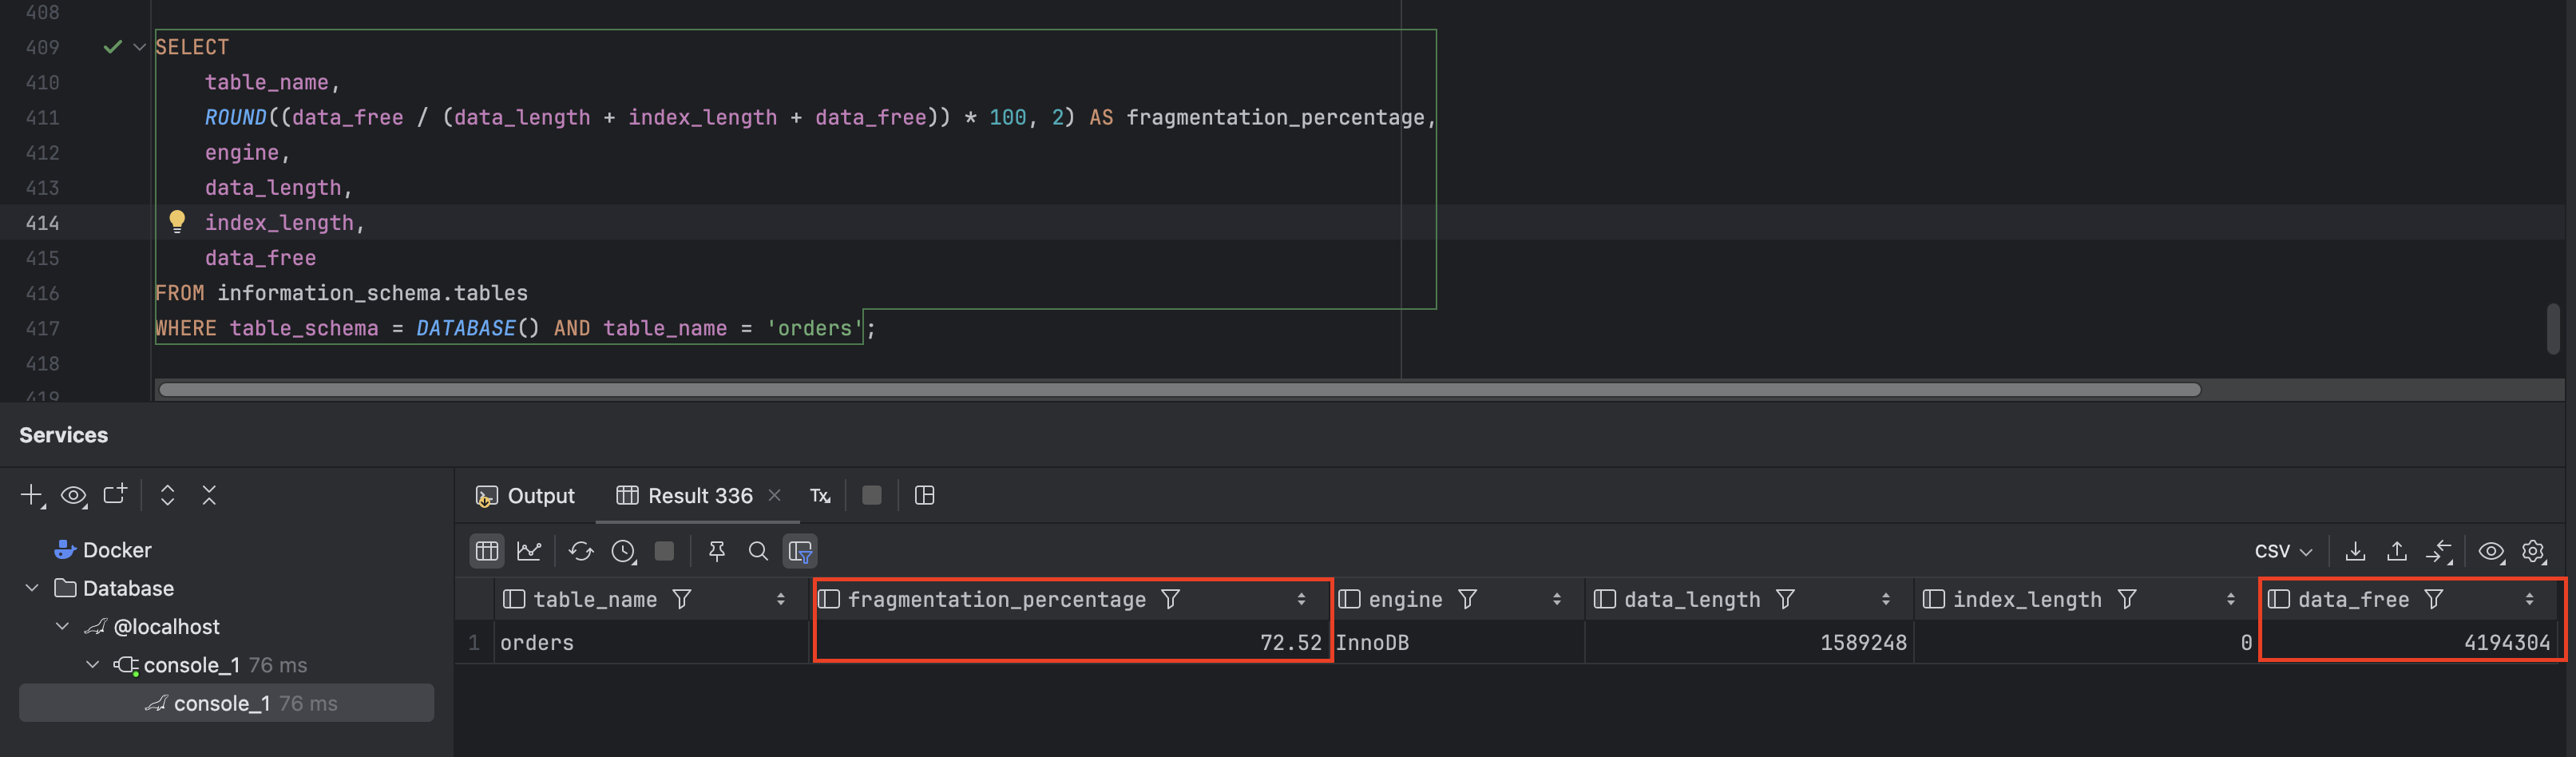The image size is (2576, 757).
Task: Click the filter funnel icon on engine column
Action: click(x=1467, y=599)
